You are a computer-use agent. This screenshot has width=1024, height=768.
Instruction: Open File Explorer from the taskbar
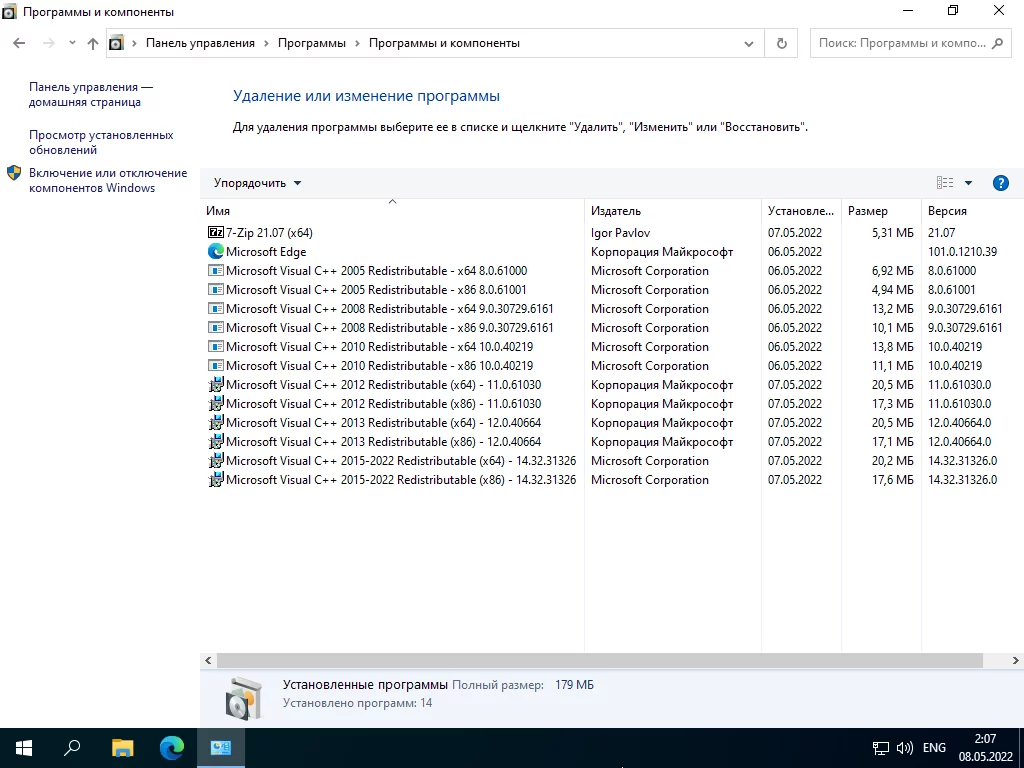pyautogui.click(x=122, y=748)
